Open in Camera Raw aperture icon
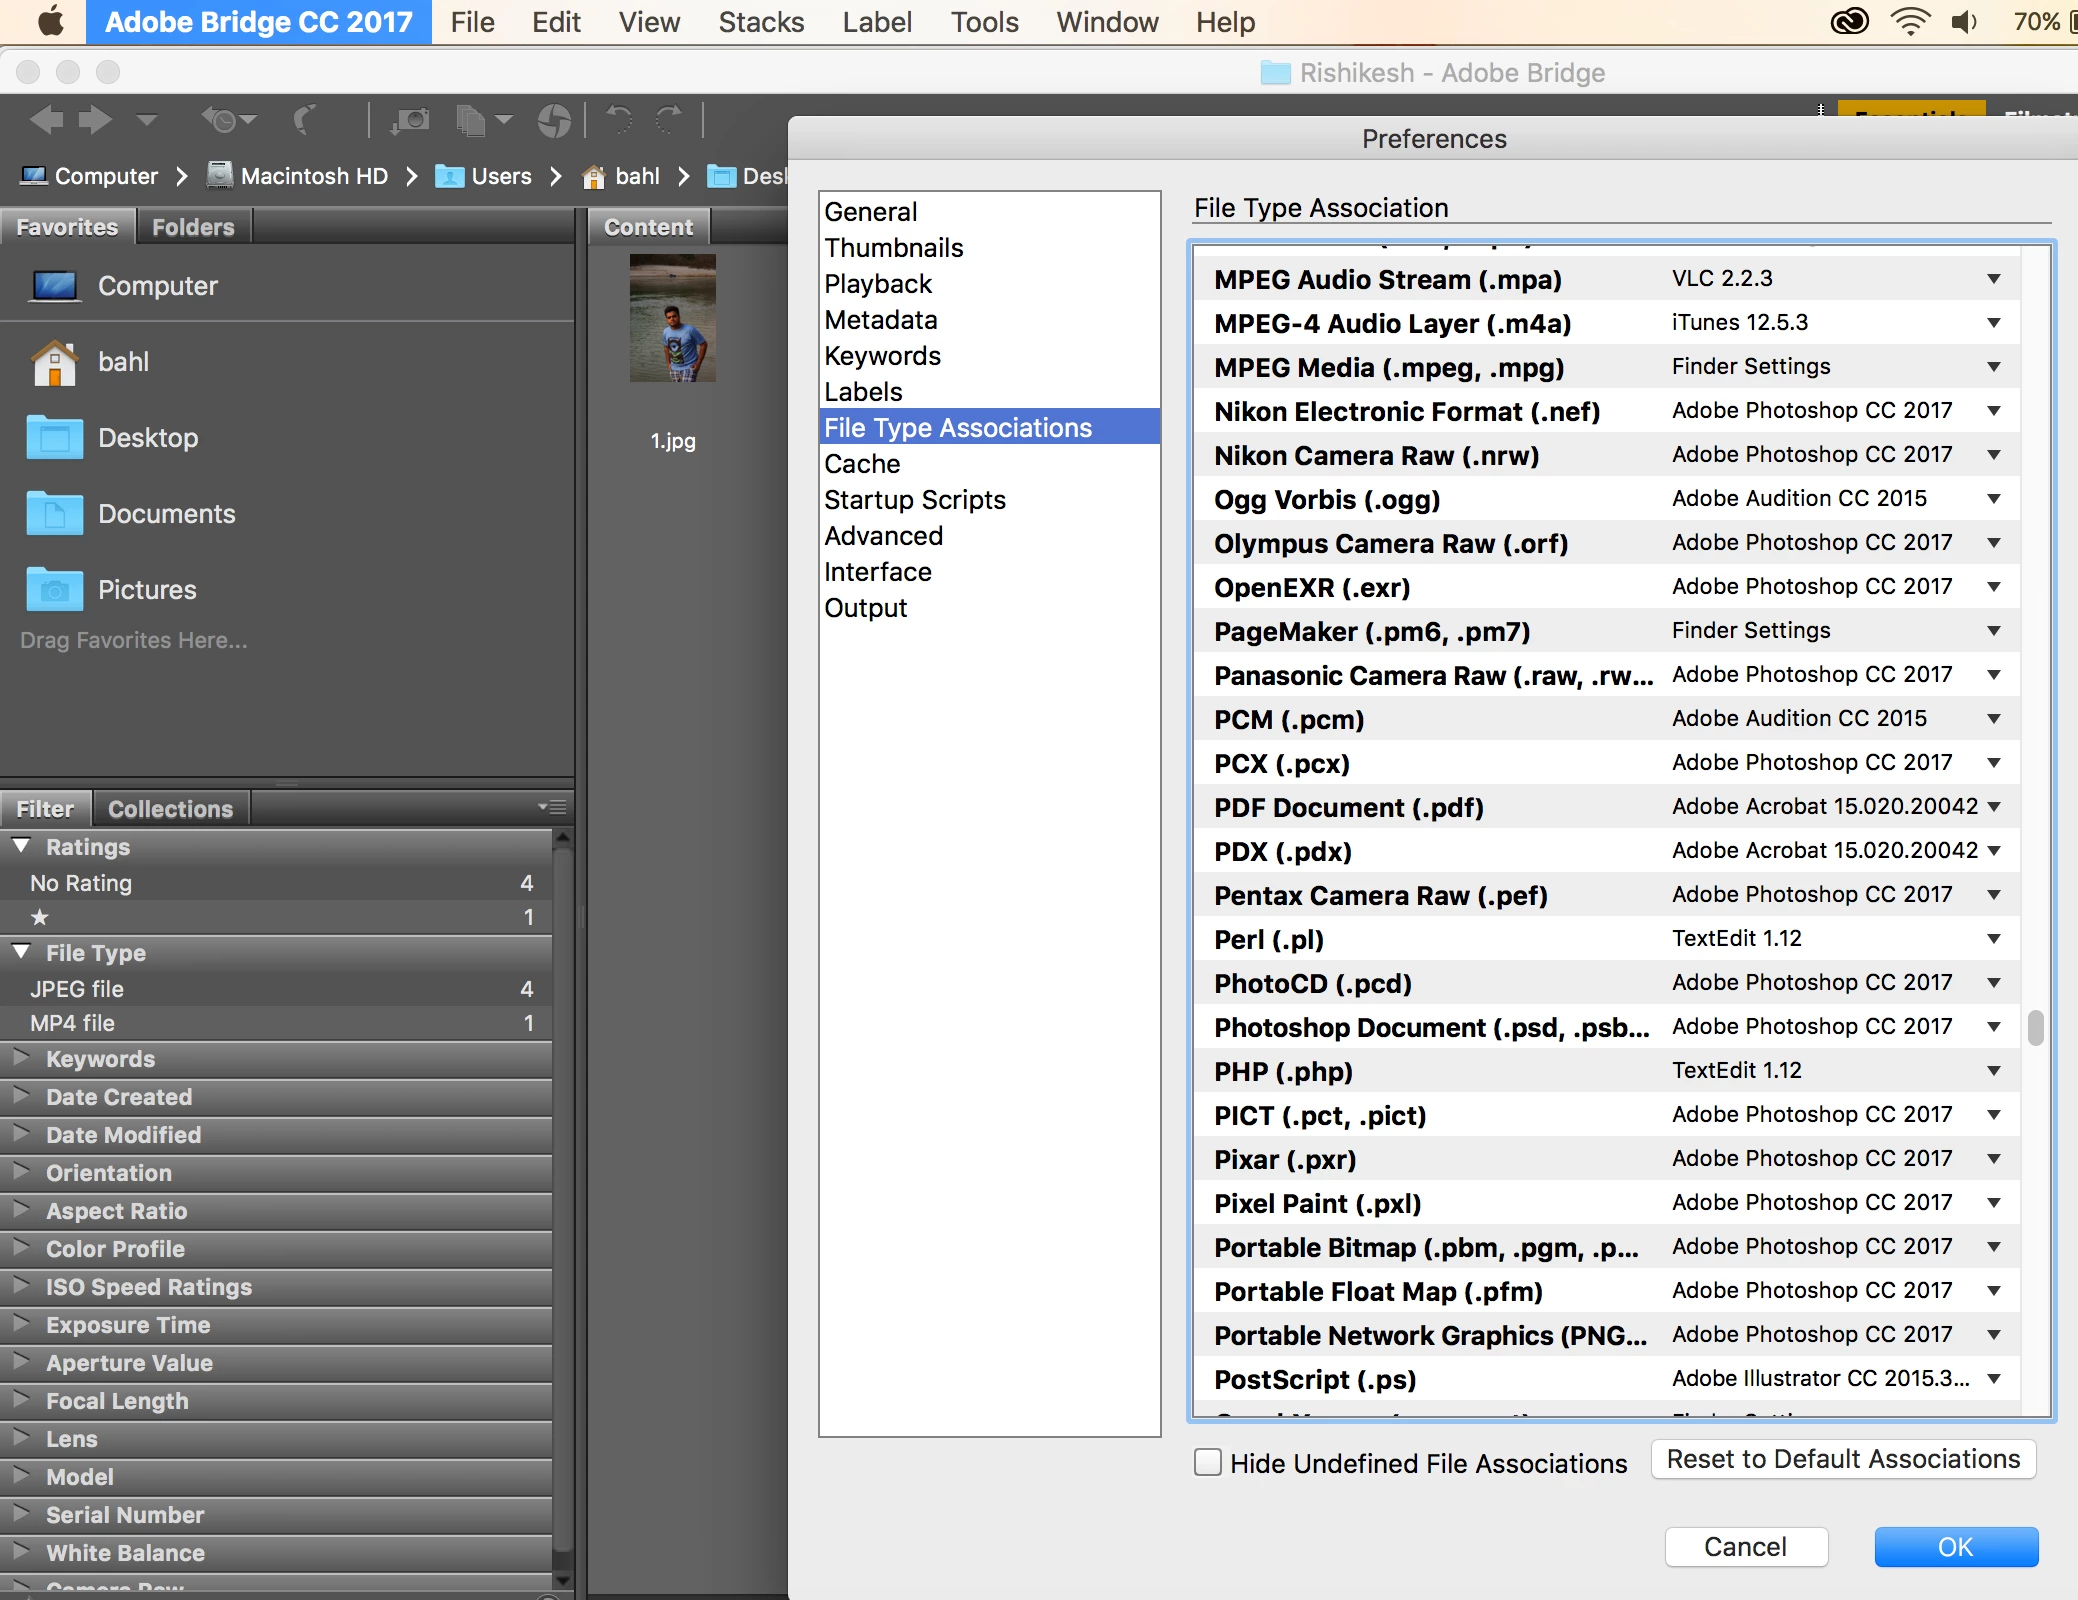Viewport: 2078px width, 1600px height. 553,120
